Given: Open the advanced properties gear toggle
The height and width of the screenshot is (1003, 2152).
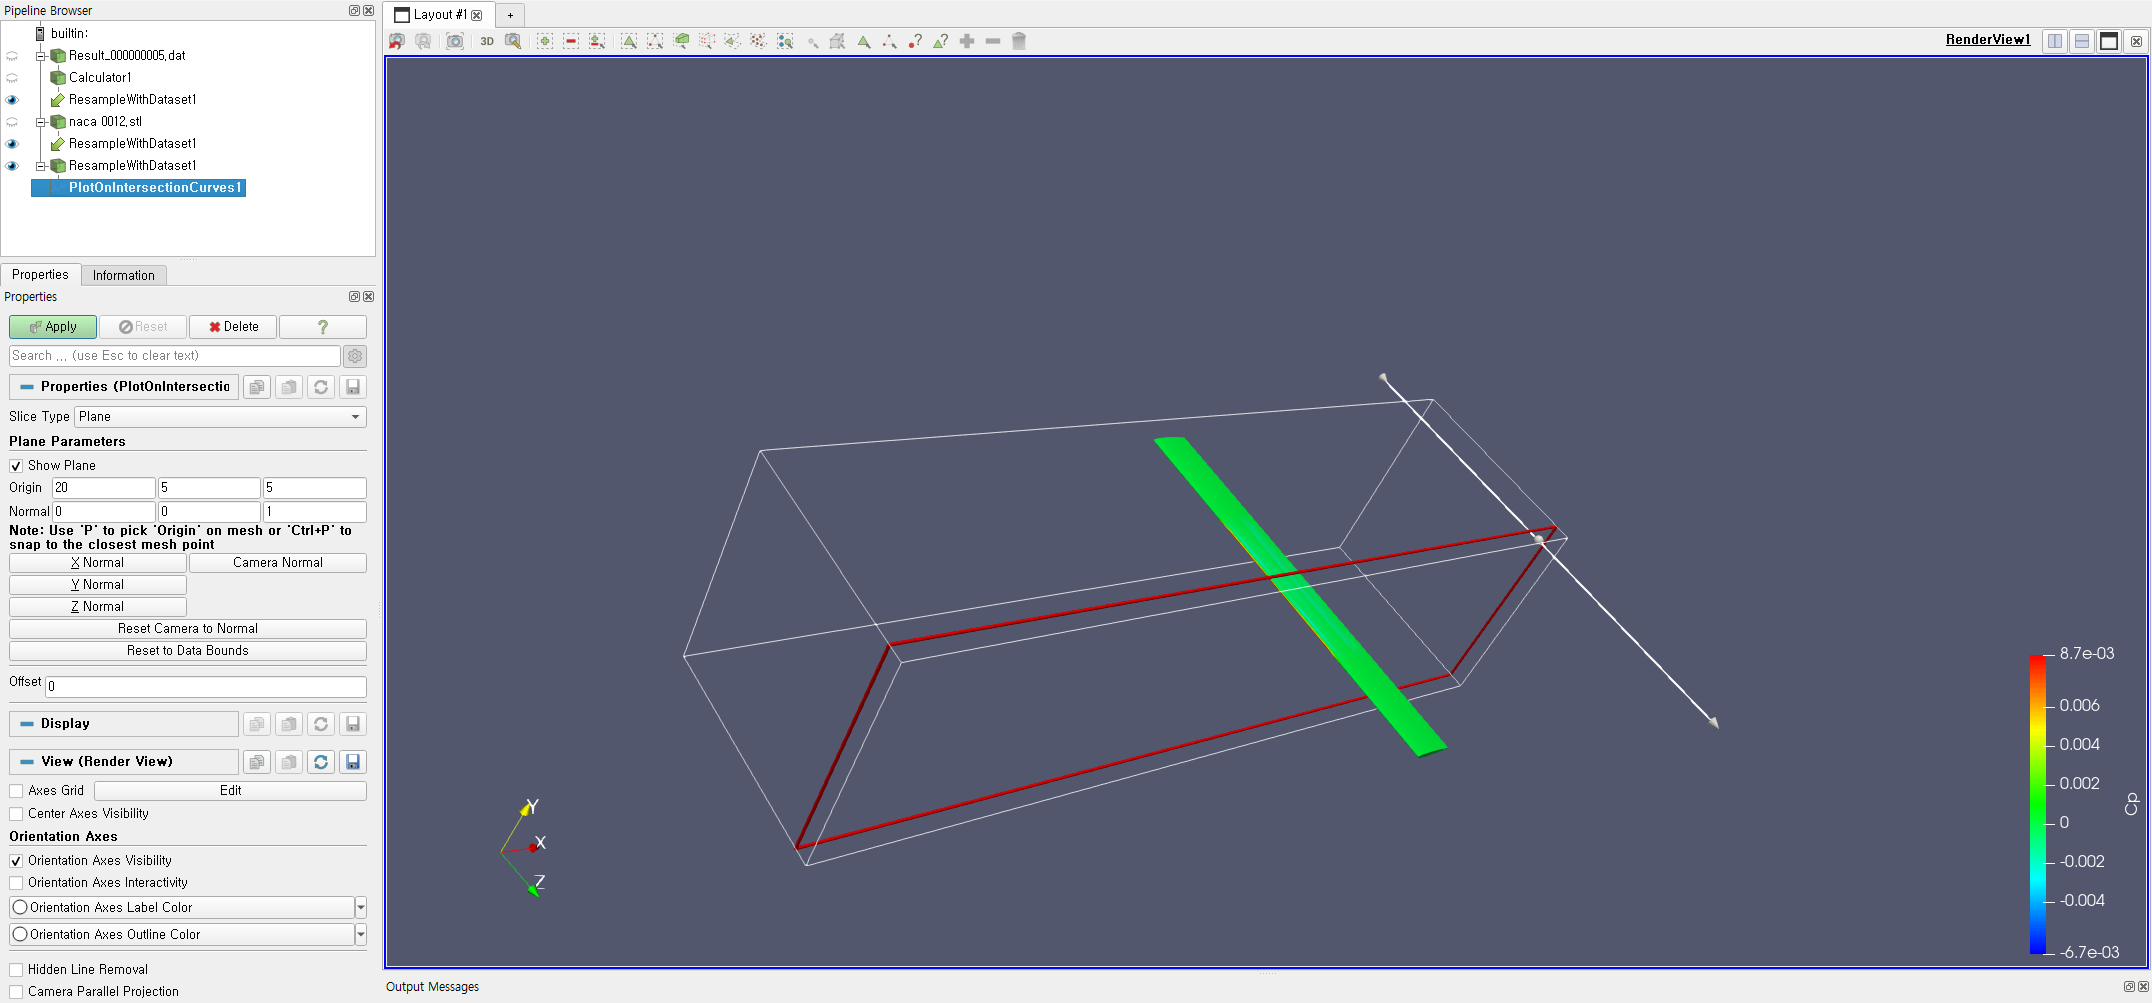Looking at the screenshot, I should [355, 356].
